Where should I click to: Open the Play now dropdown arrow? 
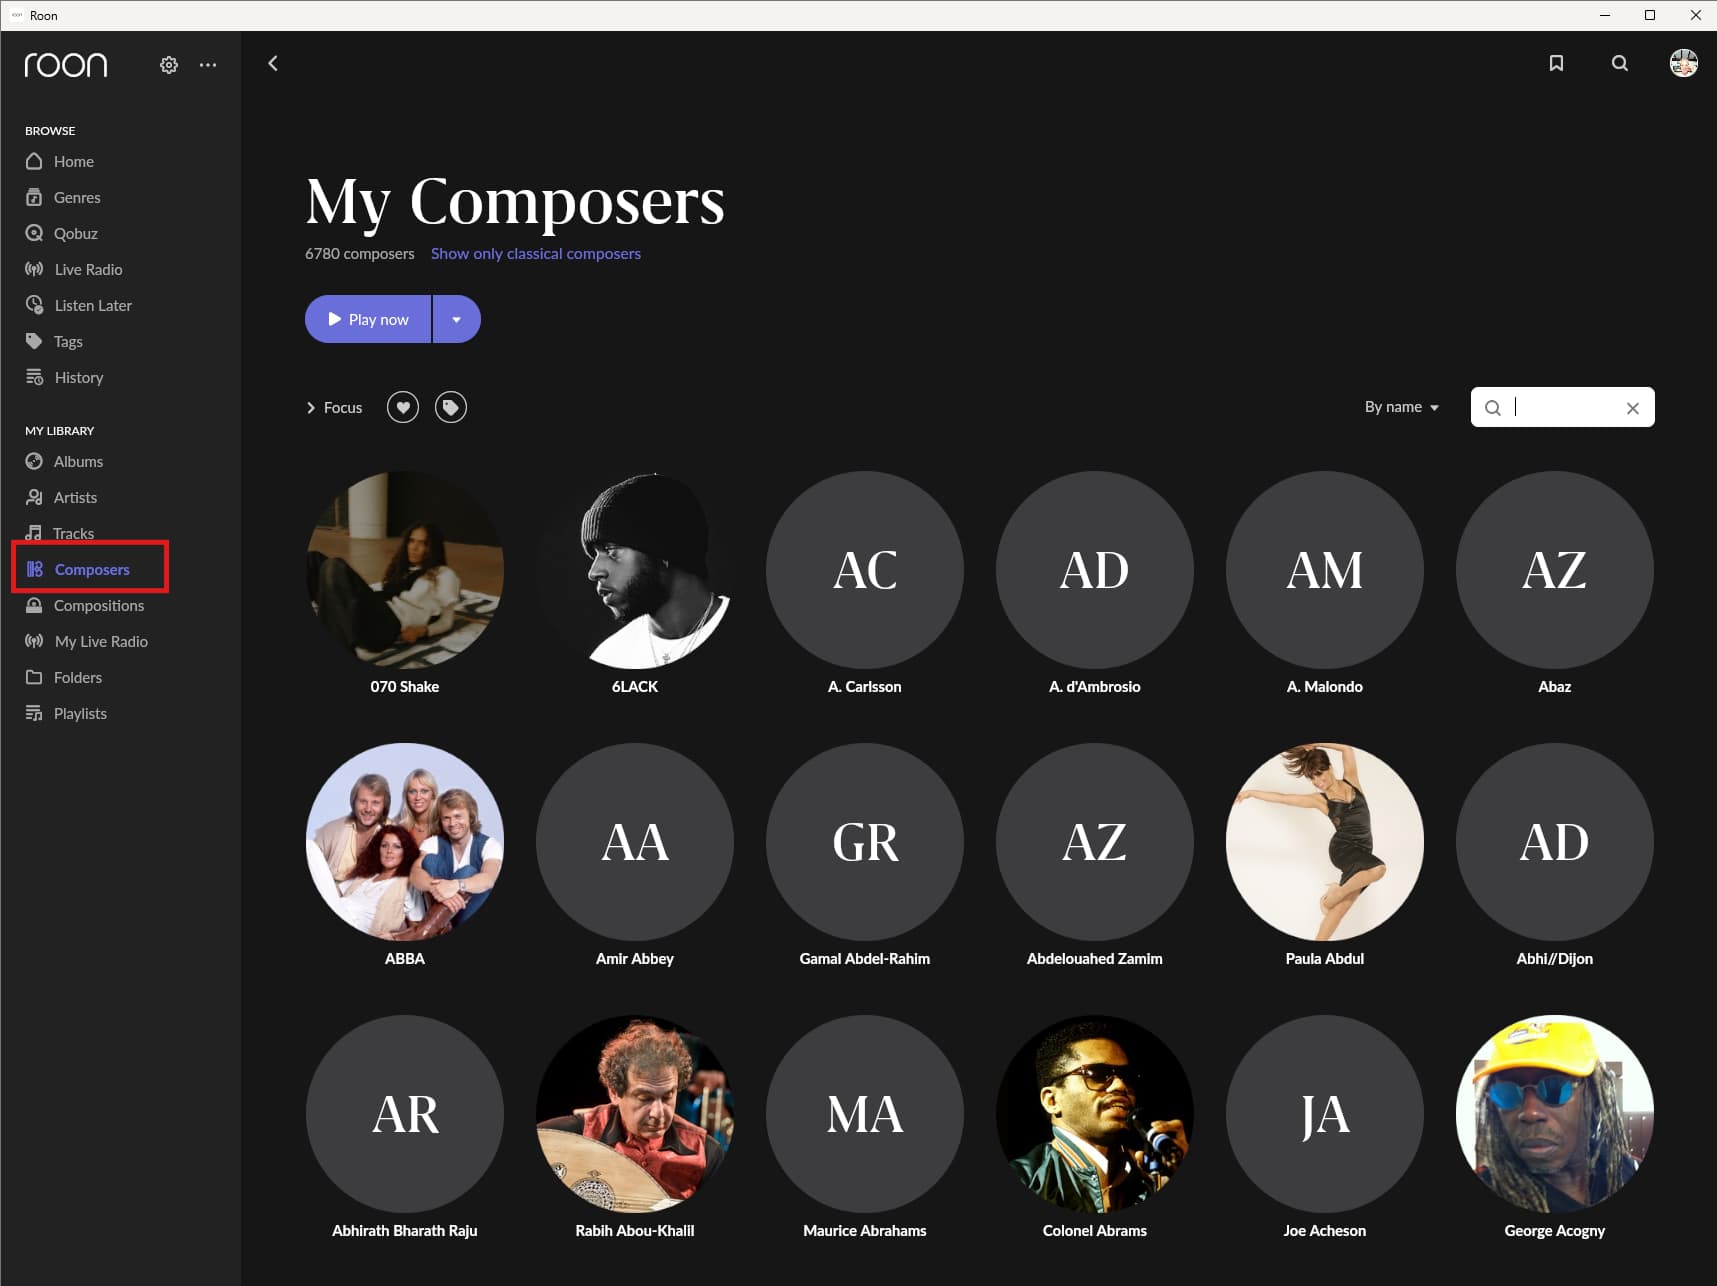(x=457, y=319)
